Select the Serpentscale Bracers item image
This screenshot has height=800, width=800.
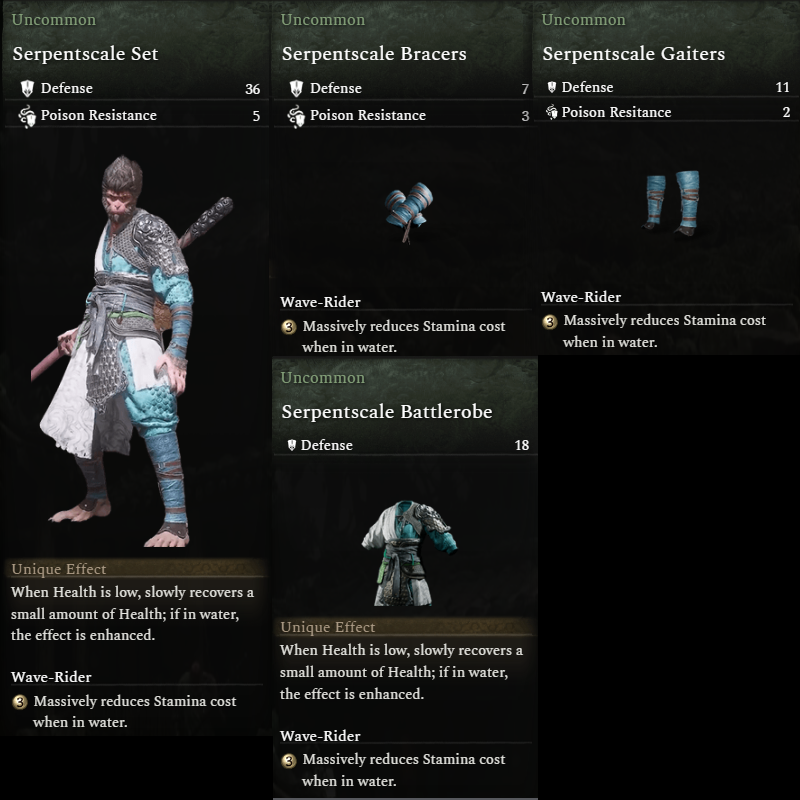tap(409, 212)
